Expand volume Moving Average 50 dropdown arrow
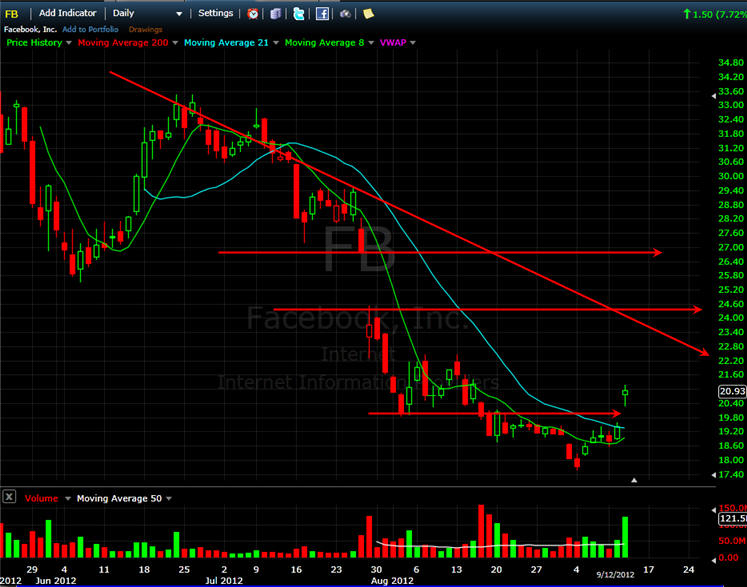Viewport: 747px width, 587px height. [169, 499]
